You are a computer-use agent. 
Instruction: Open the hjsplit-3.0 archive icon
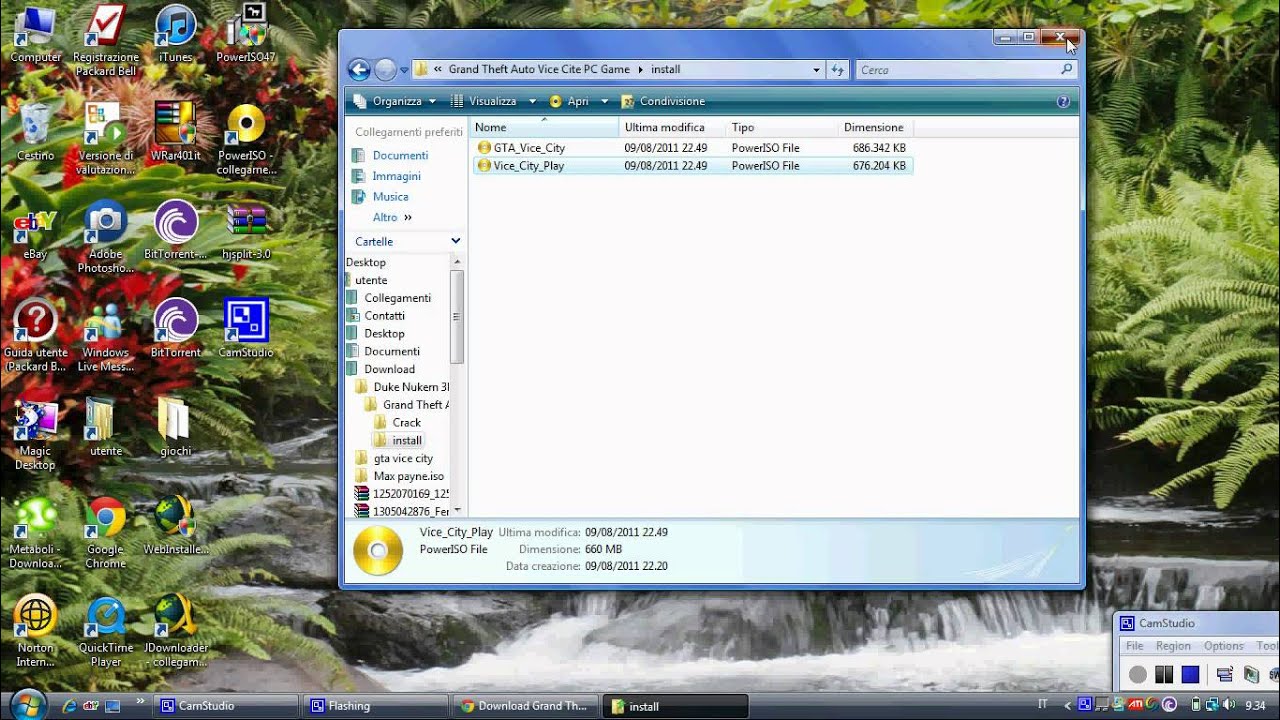tap(246, 231)
